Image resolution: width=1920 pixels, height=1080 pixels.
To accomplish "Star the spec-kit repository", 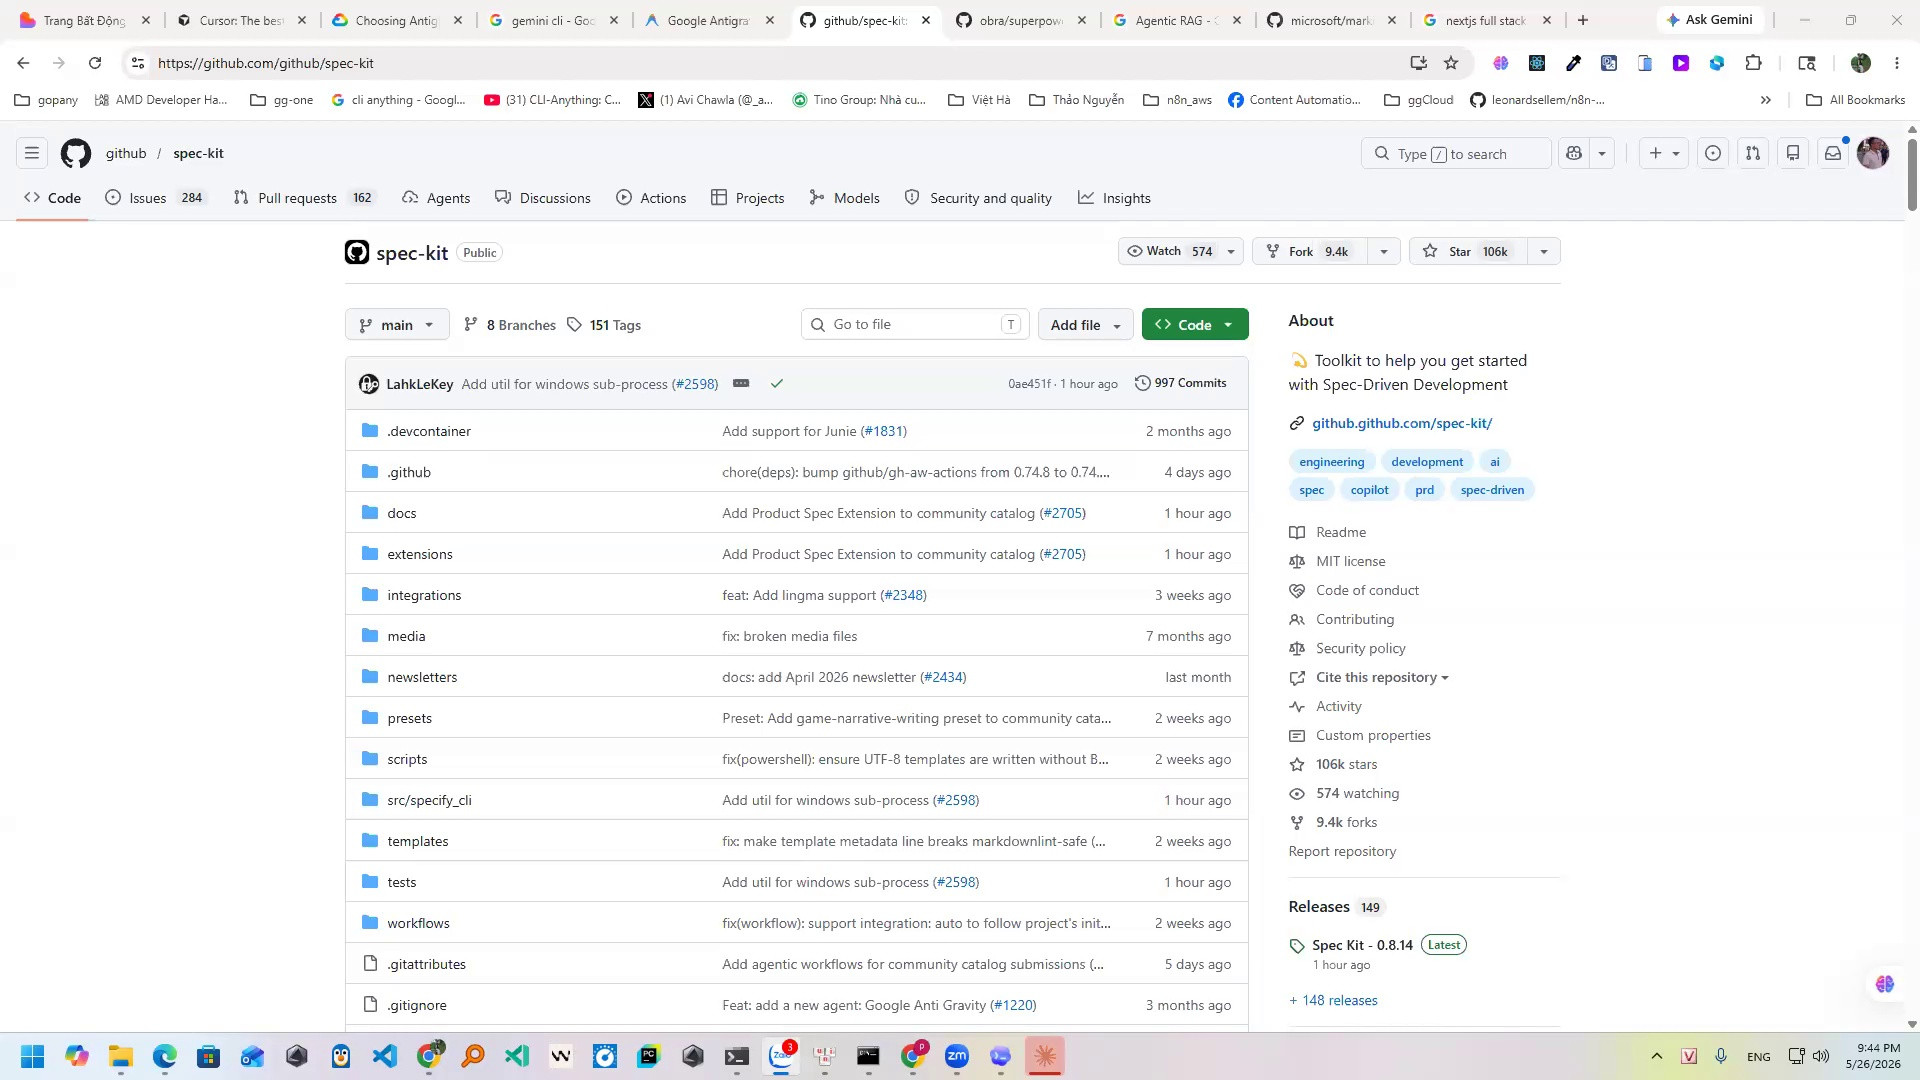I will [x=1468, y=252].
